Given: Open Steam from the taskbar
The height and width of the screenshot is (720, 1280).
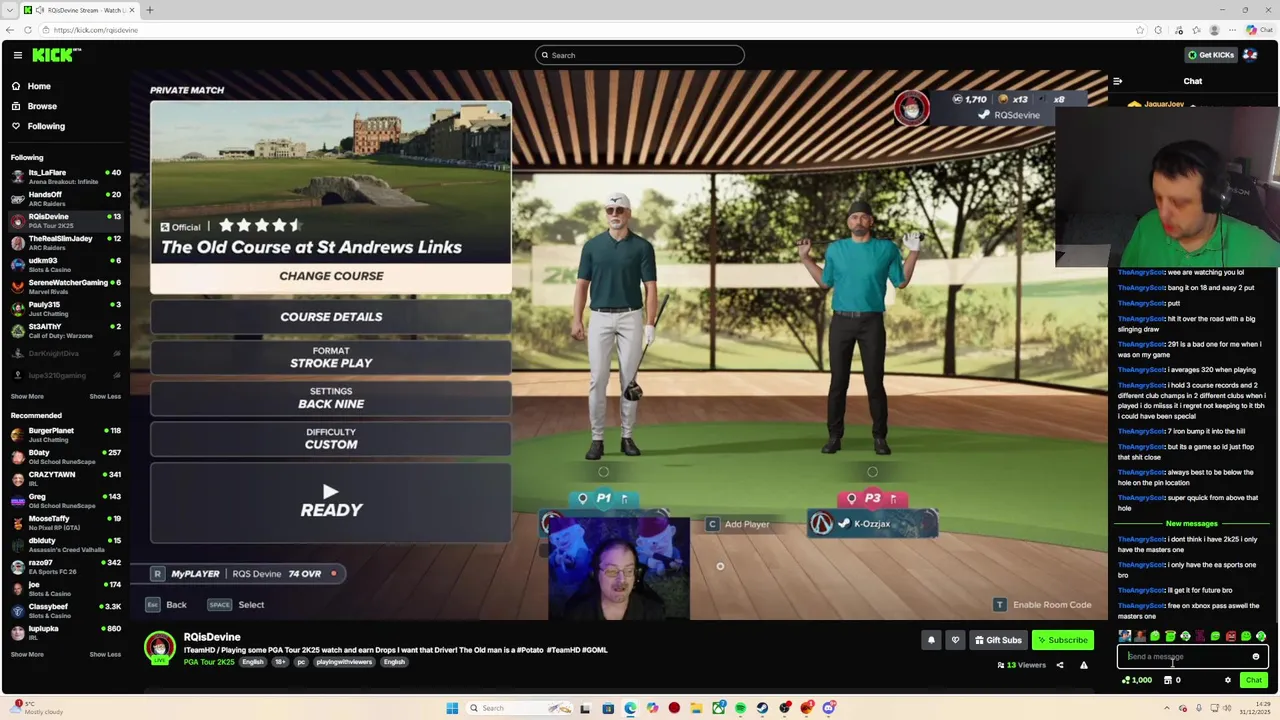Looking at the screenshot, I should 762,708.
